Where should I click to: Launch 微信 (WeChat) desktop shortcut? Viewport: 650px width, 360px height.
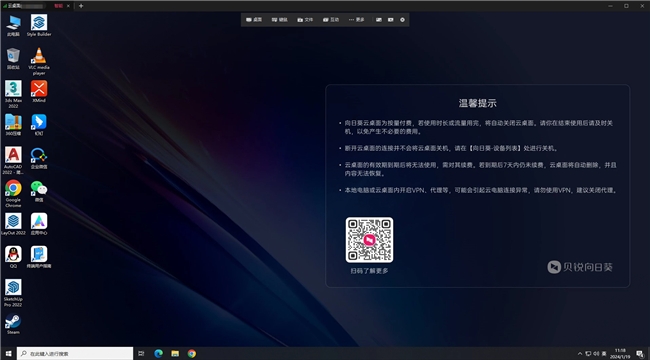(39, 191)
